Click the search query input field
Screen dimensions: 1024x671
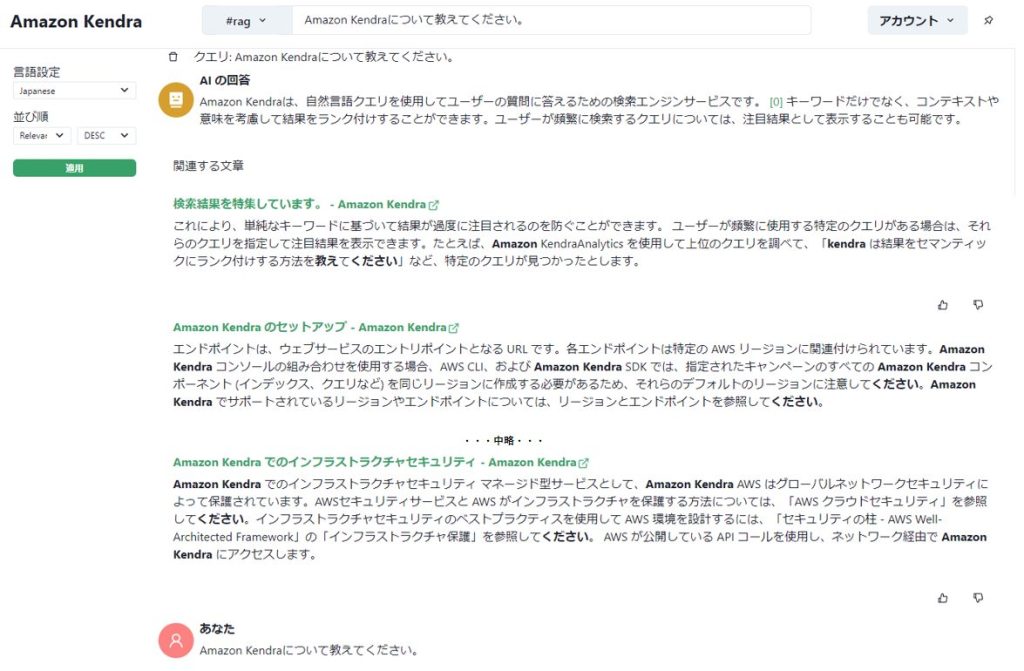pos(552,20)
